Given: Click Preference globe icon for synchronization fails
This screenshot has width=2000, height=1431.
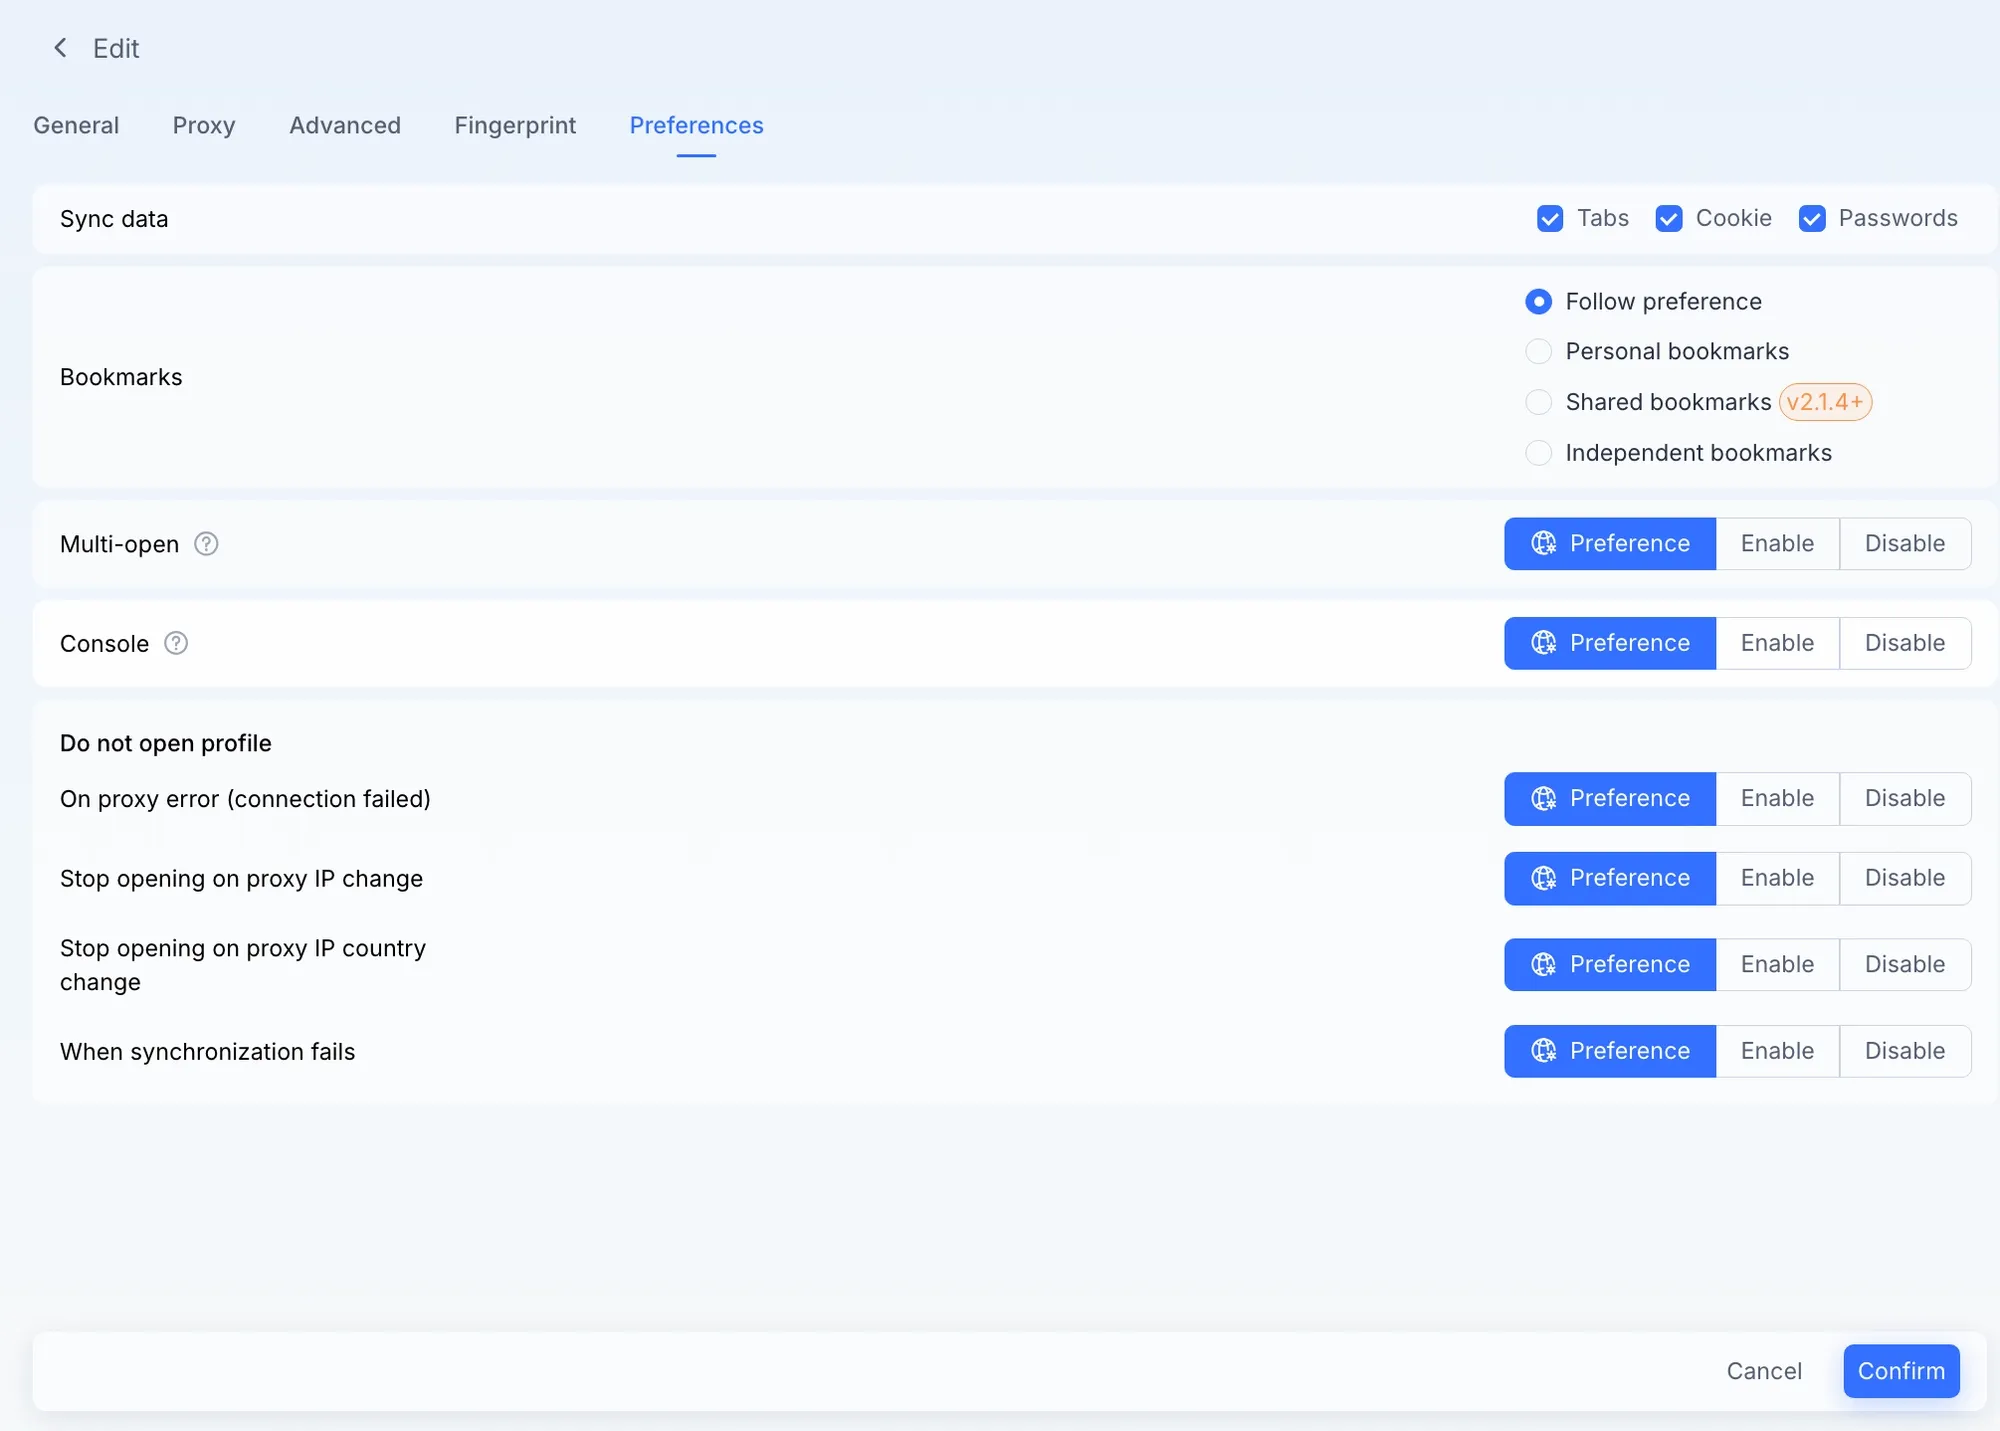Looking at the screenshot, I should coord(1544,1051).
